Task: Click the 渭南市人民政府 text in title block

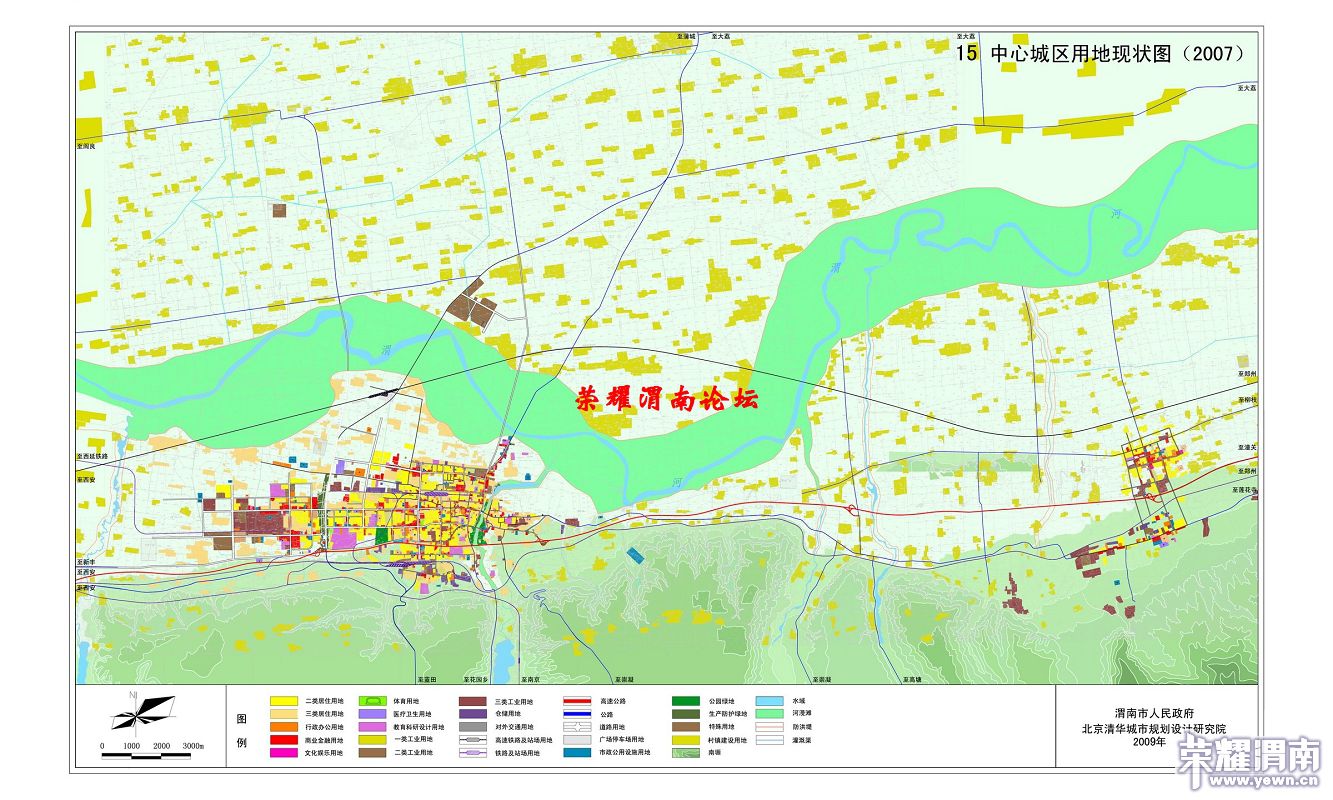Action: 1159,712
